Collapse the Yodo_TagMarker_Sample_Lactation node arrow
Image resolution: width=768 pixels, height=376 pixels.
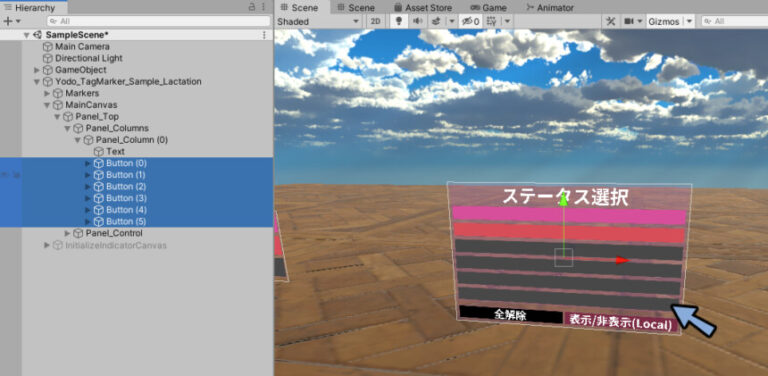pyautogui.click(x=37, y=82)
